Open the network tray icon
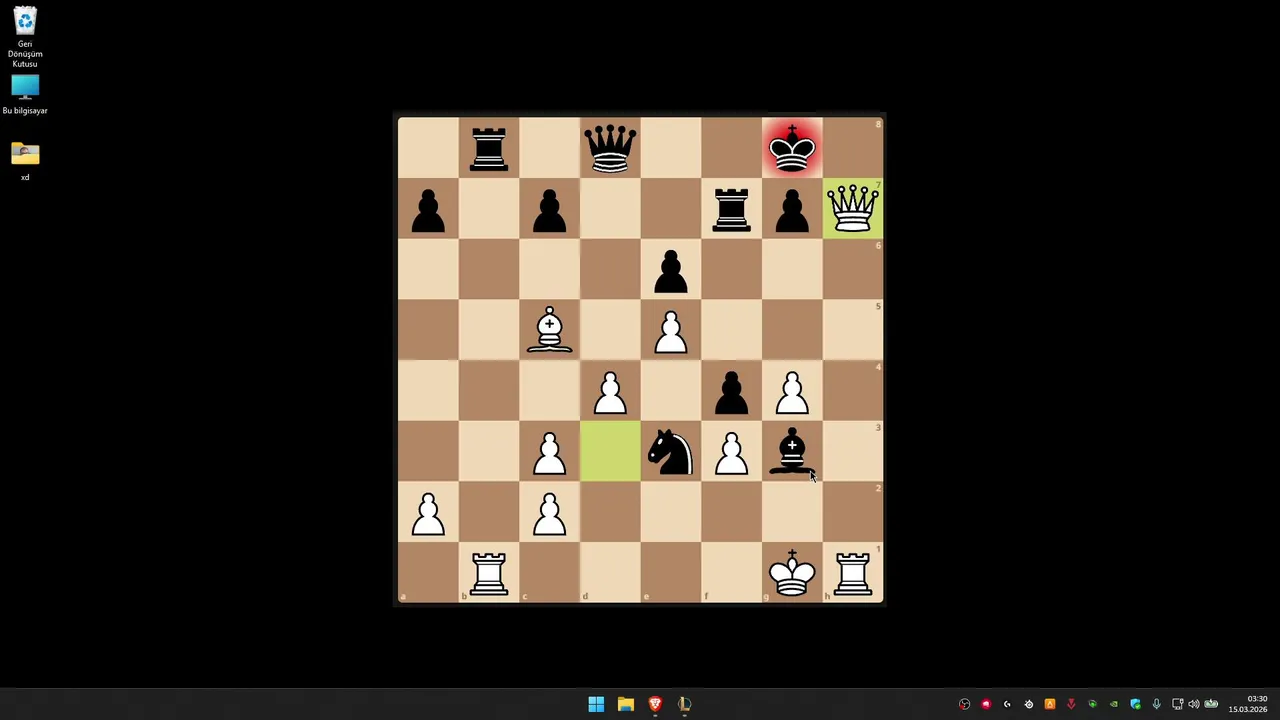This screenshot has height=720, width=1280. pyautogui.click(x=1178, y=704)
